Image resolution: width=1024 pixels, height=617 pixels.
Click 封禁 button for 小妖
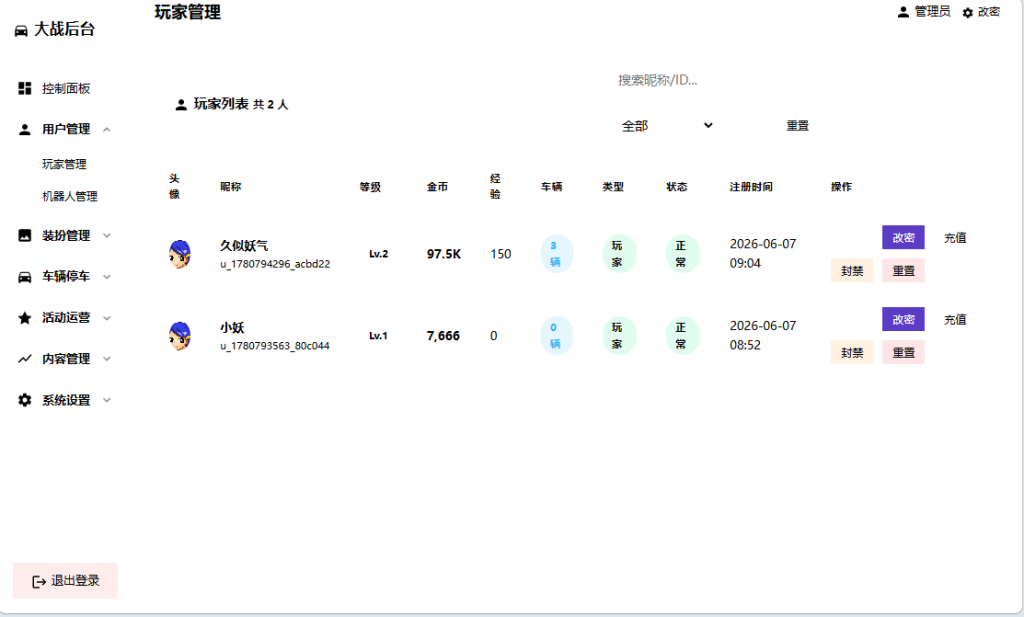pos(852,353)
